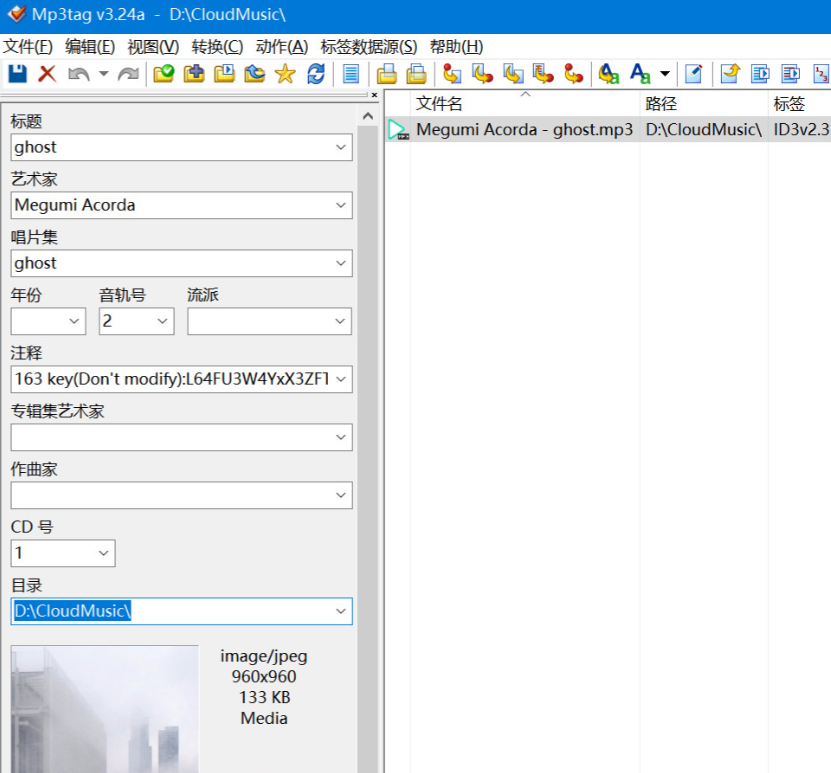Click ID3v2.3 tag cell in file row
Screen dimensions: 831x773
tap(801, 130)
